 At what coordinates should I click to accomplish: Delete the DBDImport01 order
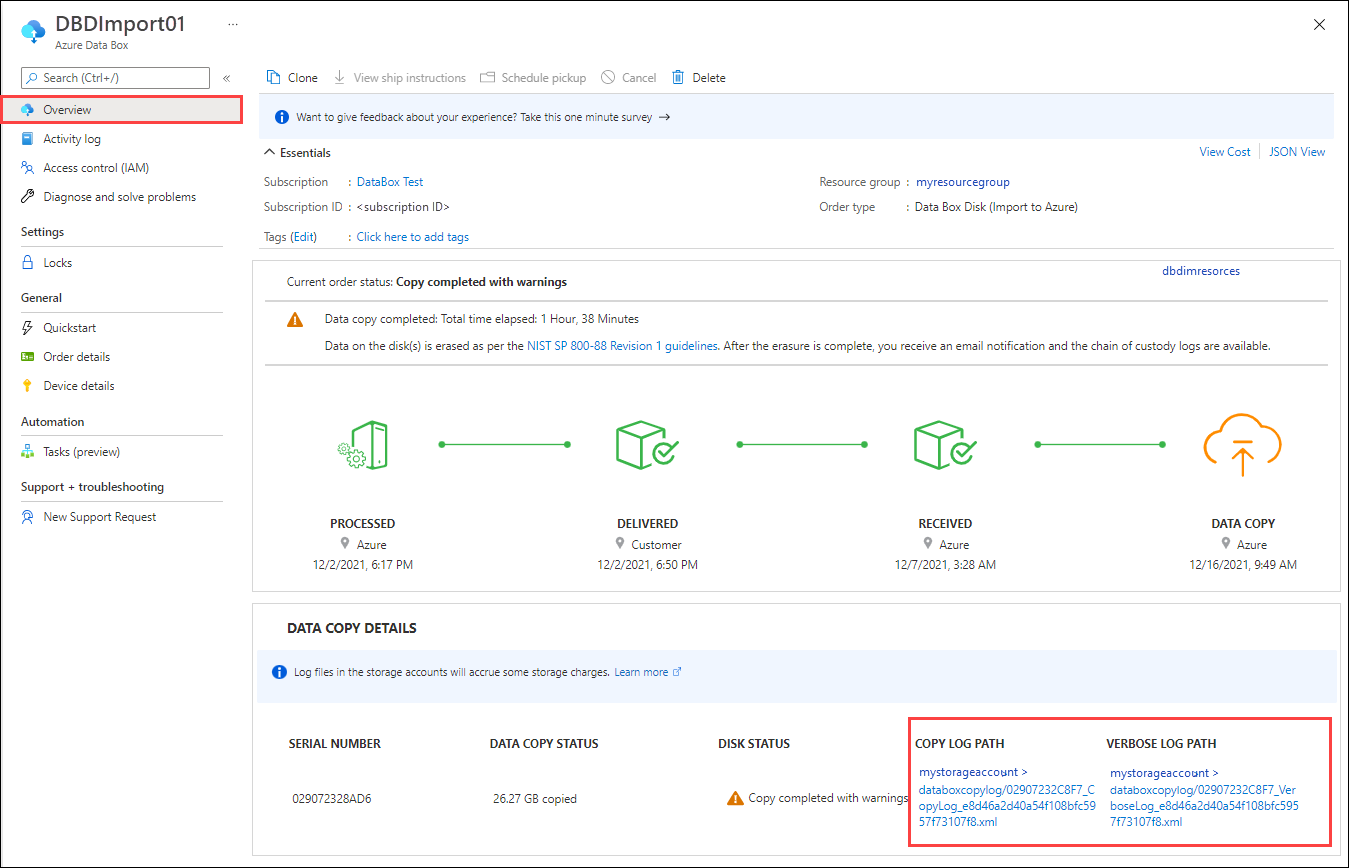point(698,77)
